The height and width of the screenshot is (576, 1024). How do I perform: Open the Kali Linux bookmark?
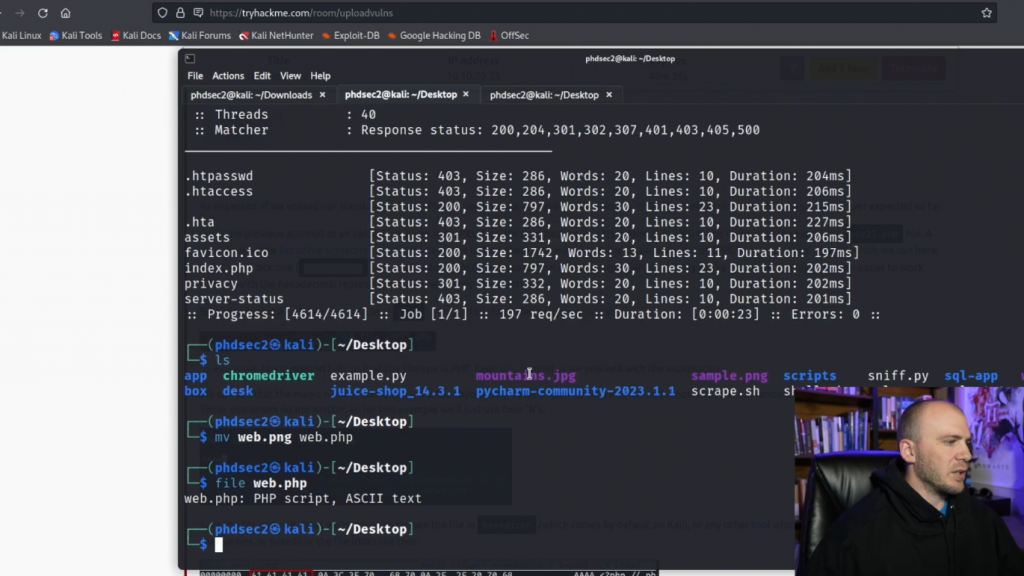(x=21, y=35)
